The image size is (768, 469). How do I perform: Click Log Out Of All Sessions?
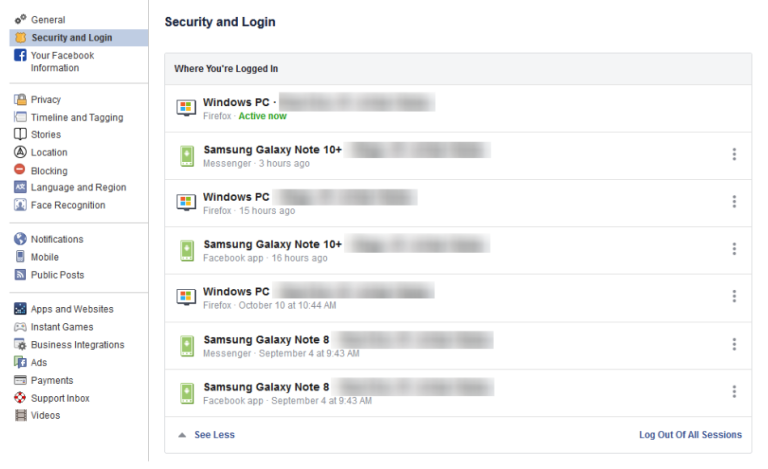(x=690, y=435)
